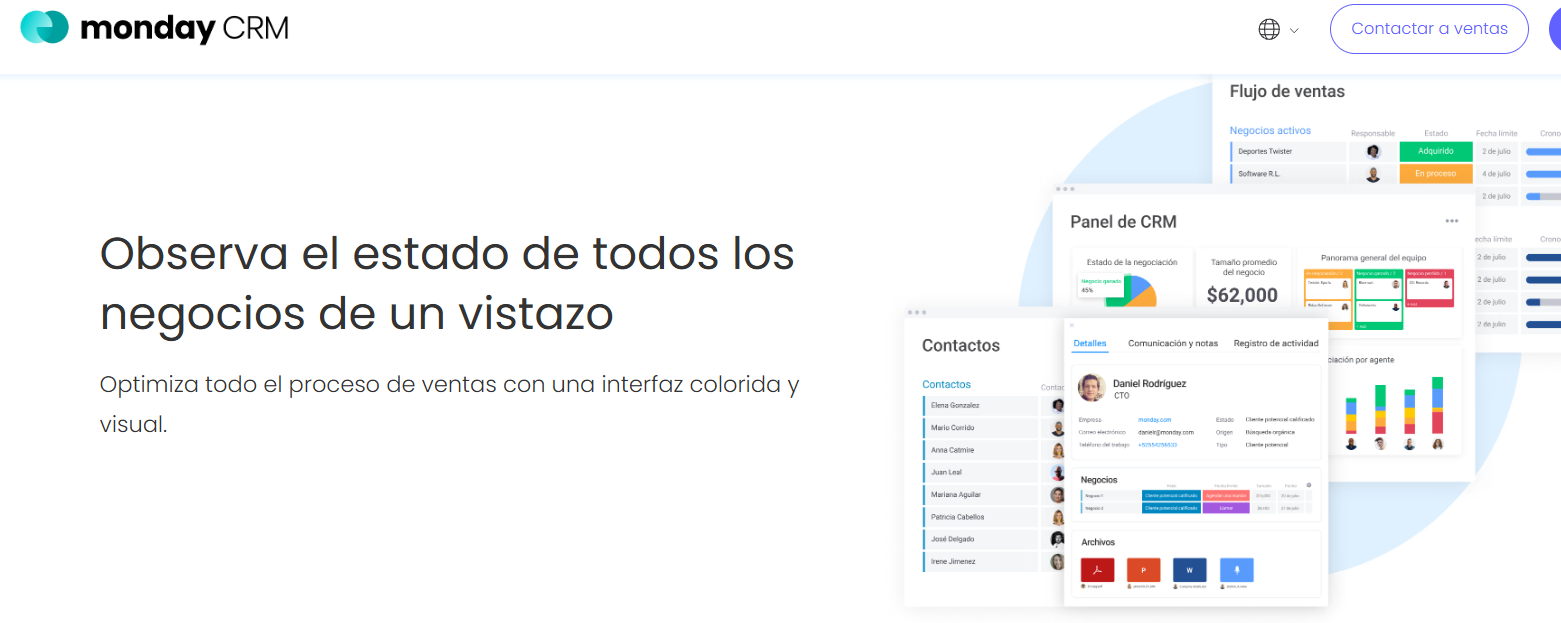Select the Software R.L. deal row
The height and width of the screenshot is (623, 1561).
click(1288, 174)
